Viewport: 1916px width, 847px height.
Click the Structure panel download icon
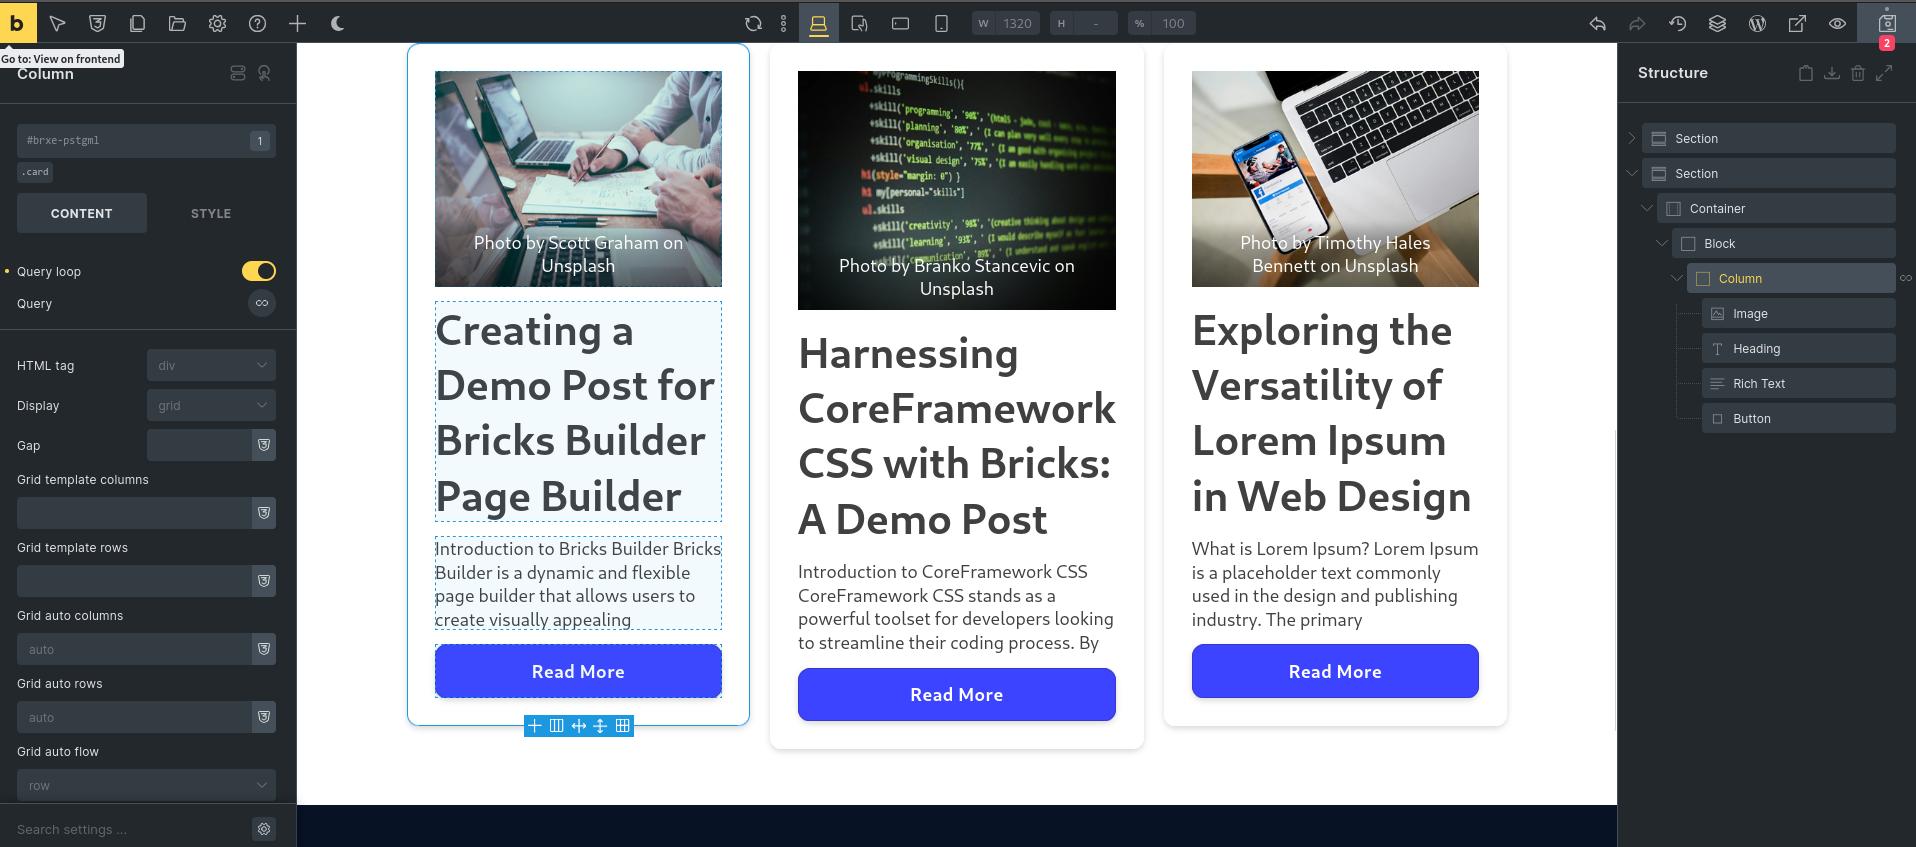(x=1831, y=73)
